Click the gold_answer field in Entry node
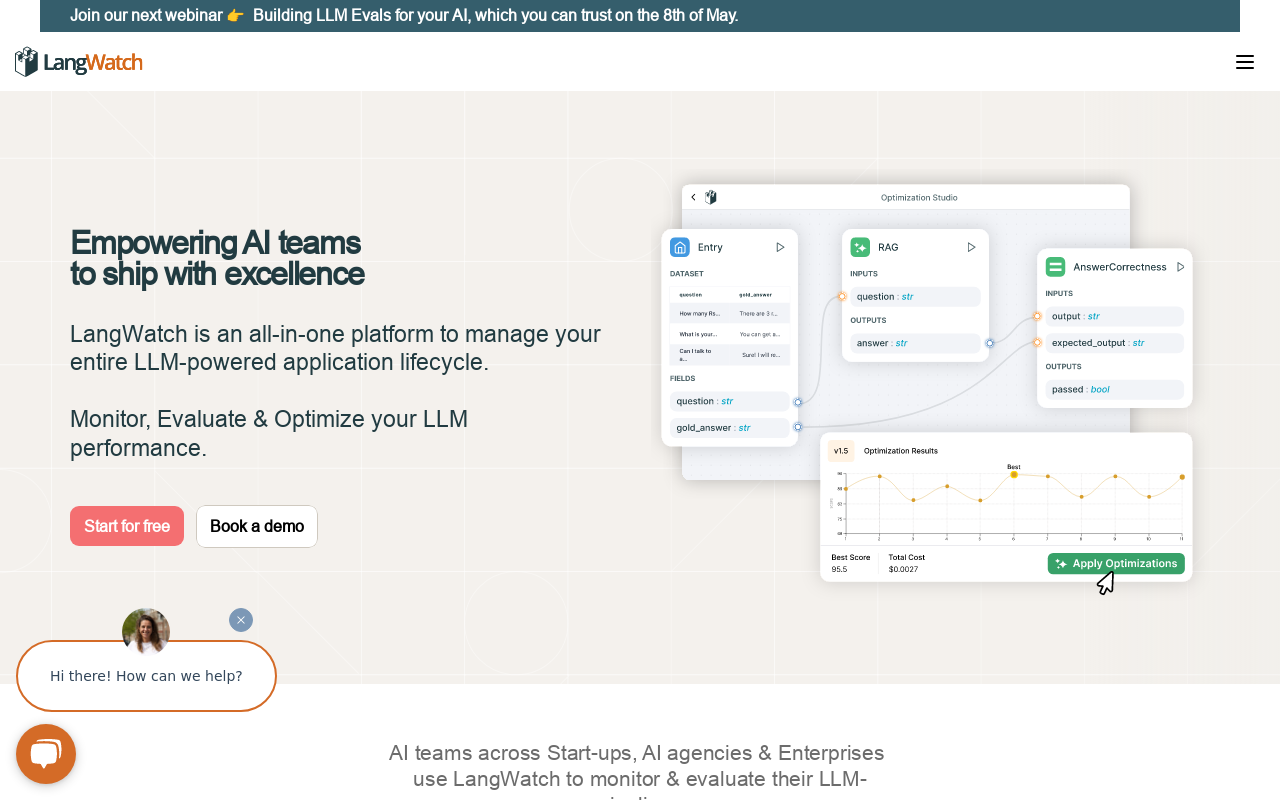The image size is (1280, 800). (730, 428)
